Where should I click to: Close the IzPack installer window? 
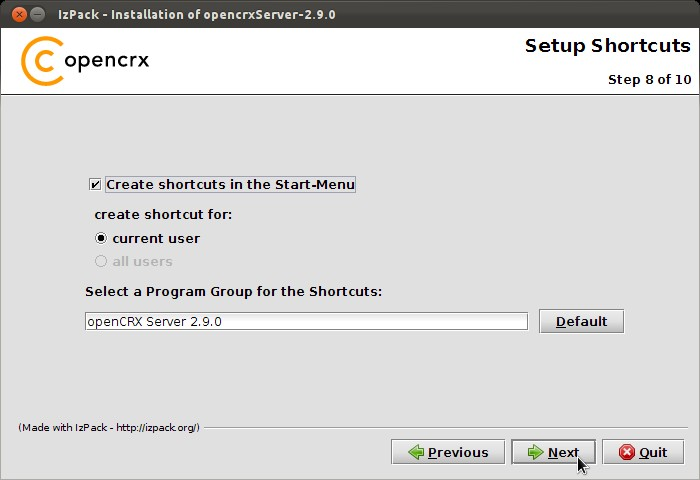tap(19, 14)
